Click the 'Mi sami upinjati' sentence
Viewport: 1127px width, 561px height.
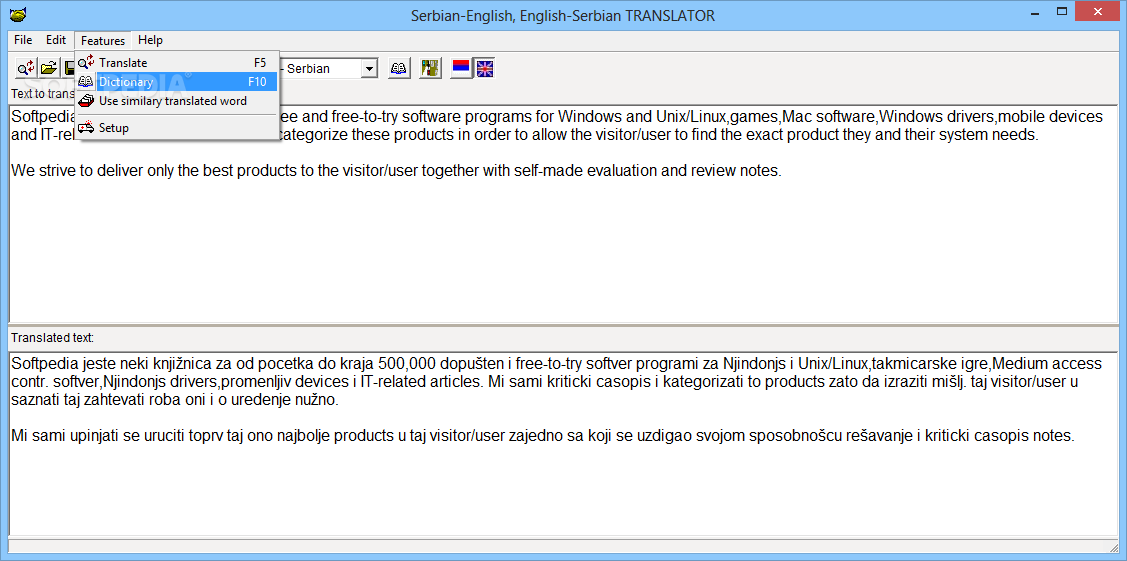click(x=543, y=435)
